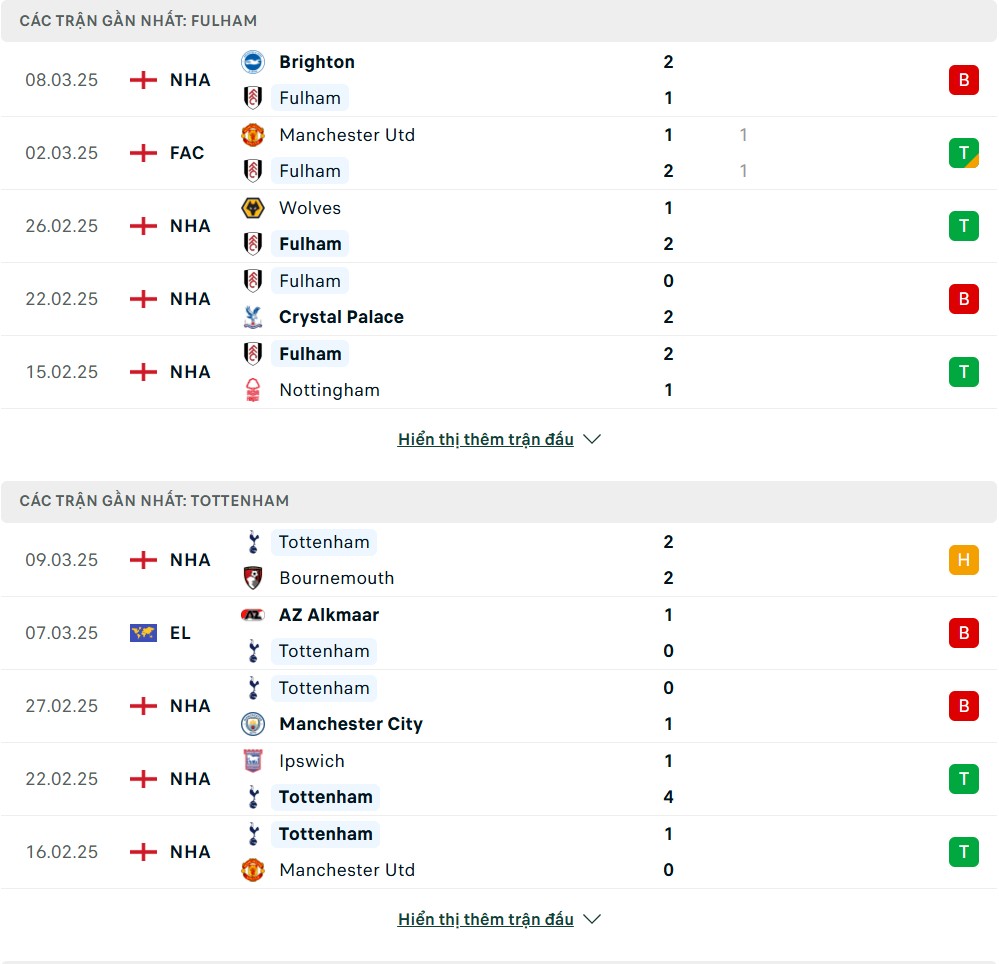Viewport: 999px width, 964px height.
Task: Open the Tottenham vs Manchester City match row
Action: pos(499,706)
